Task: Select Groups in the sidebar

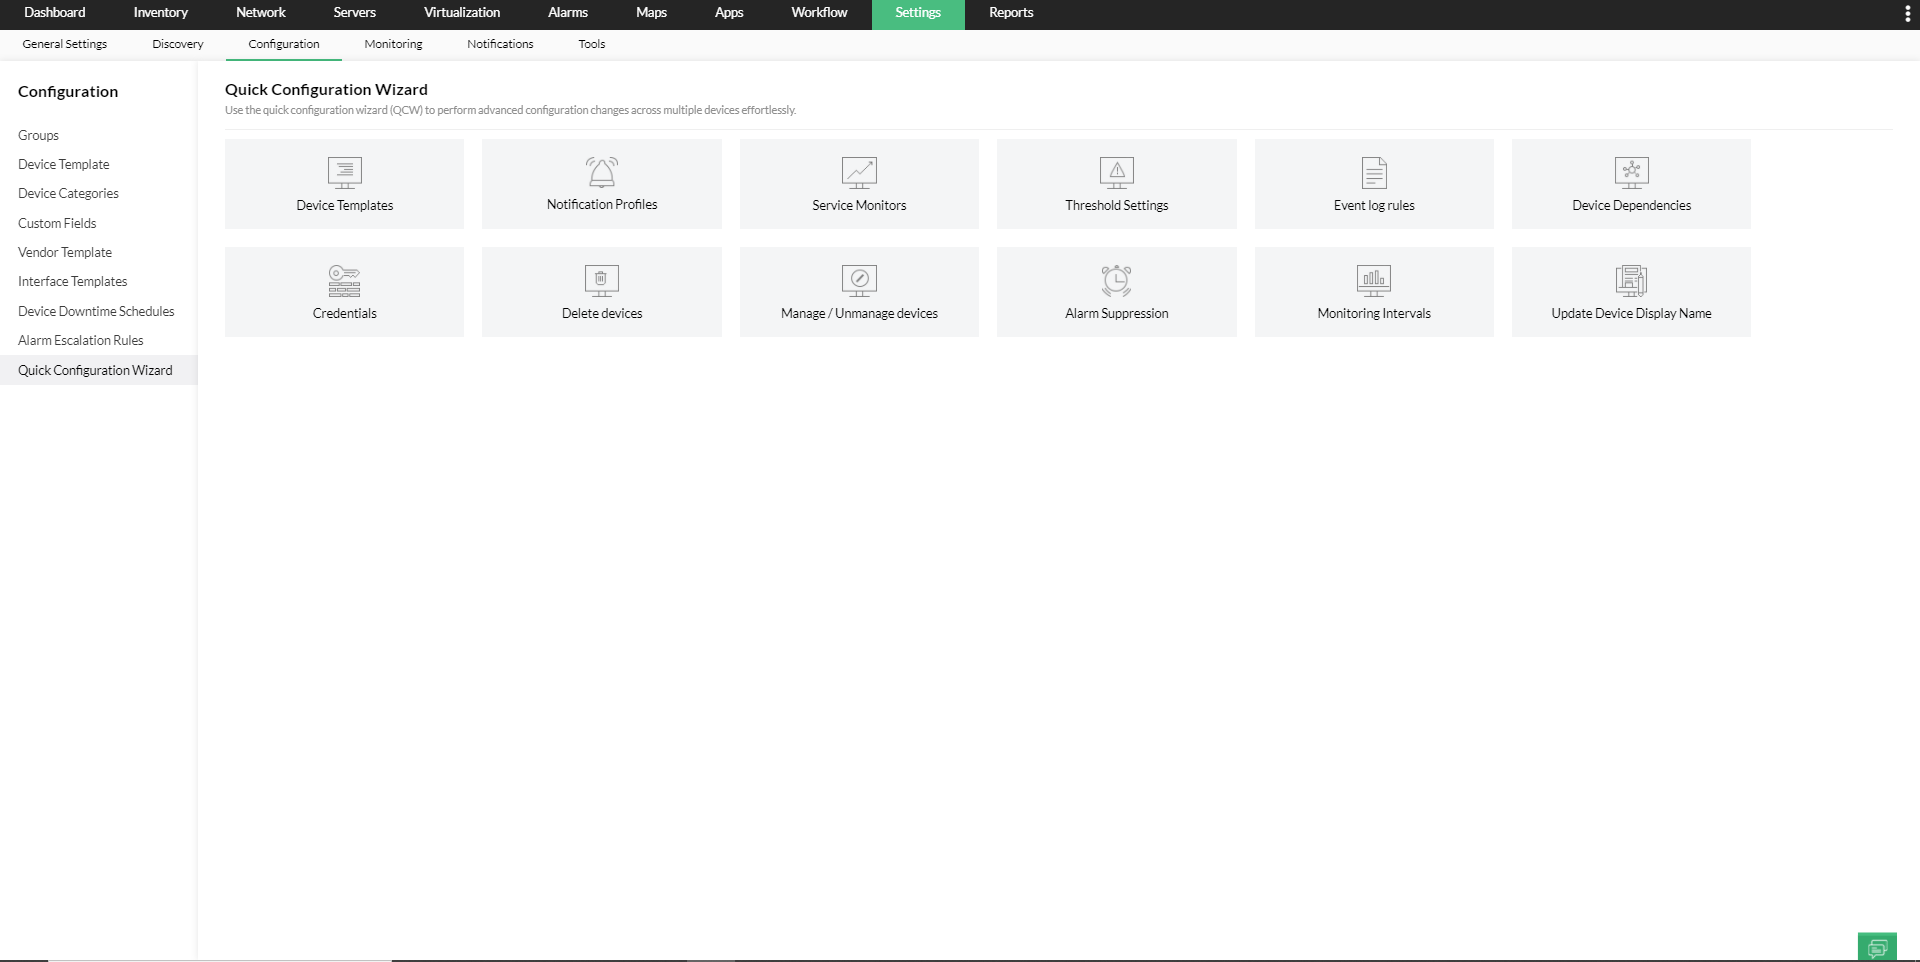Action: (x=38, y=135)
